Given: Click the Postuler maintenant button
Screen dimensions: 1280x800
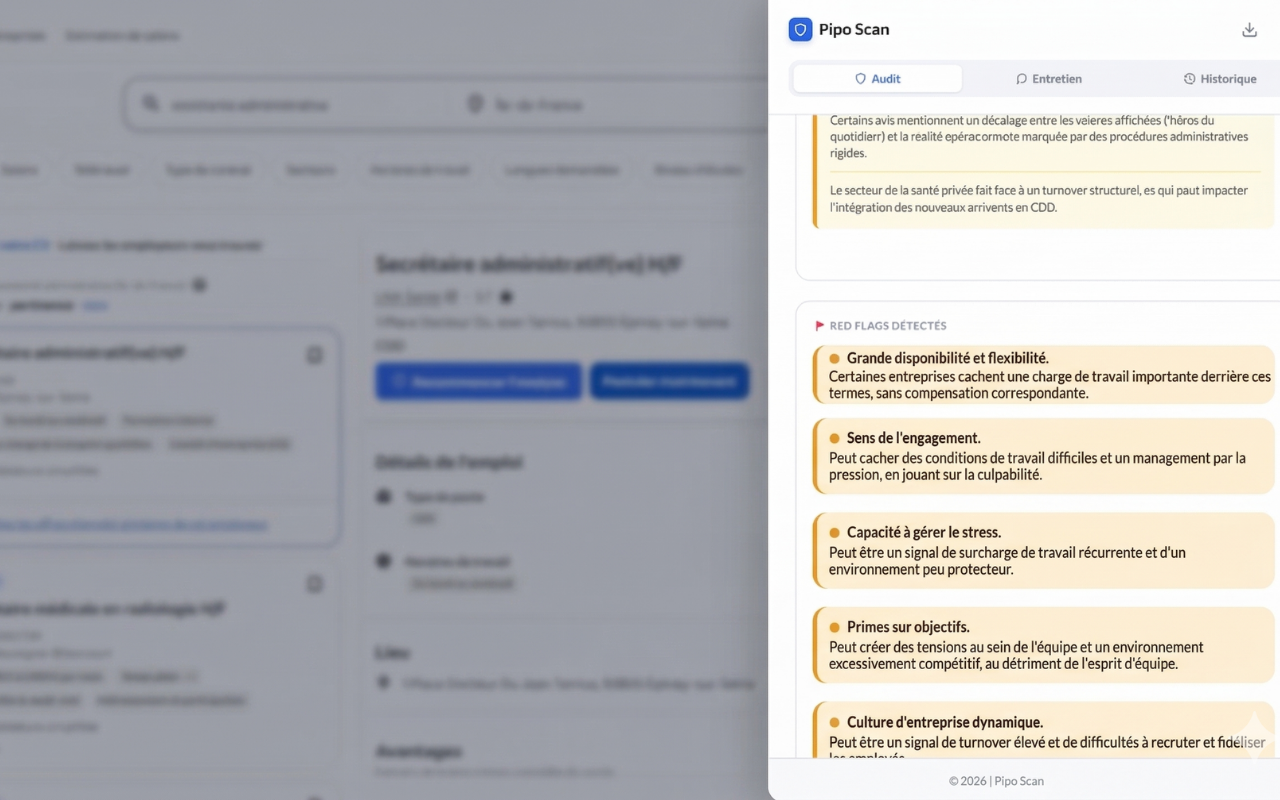Looking at the screenshot, I should [x=669, y=381].
